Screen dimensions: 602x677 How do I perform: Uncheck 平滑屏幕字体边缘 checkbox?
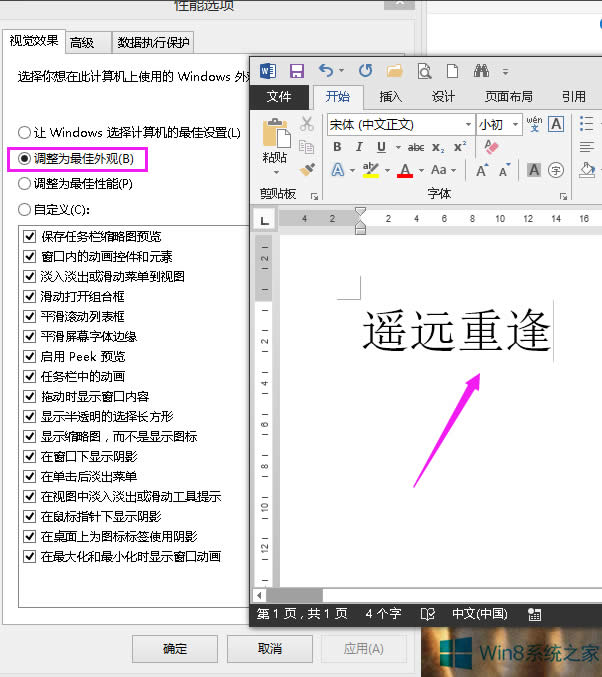(x=29, y=336)
